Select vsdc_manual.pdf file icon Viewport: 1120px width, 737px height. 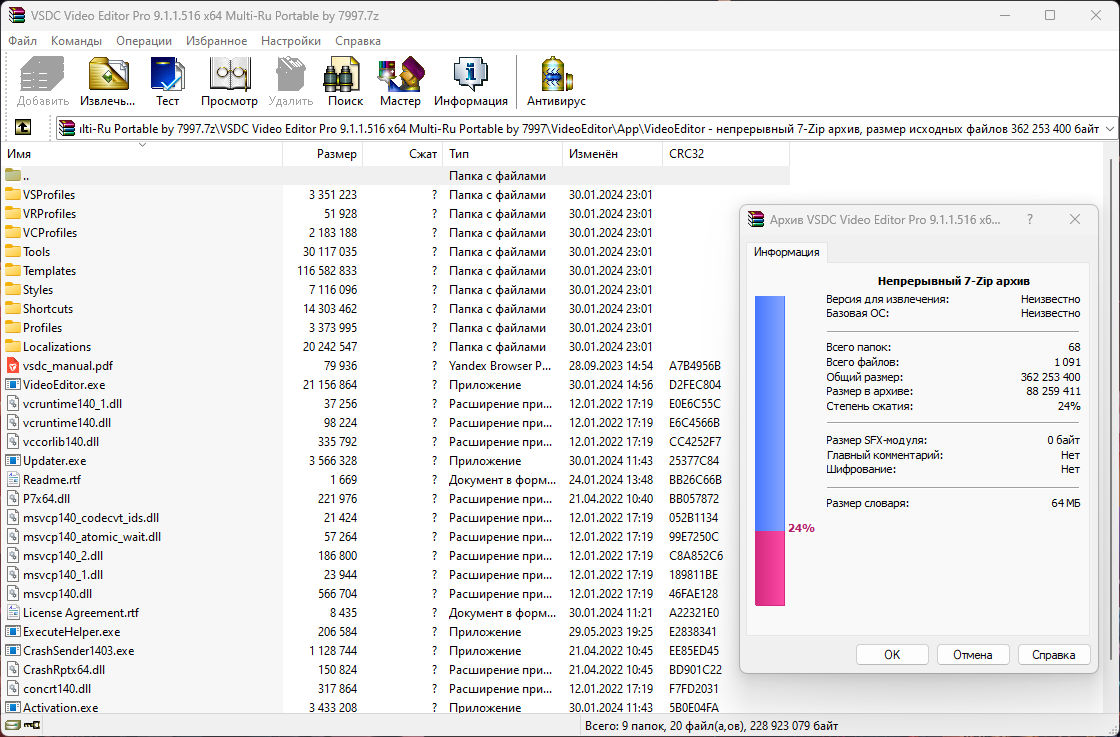tap(13, 366)
